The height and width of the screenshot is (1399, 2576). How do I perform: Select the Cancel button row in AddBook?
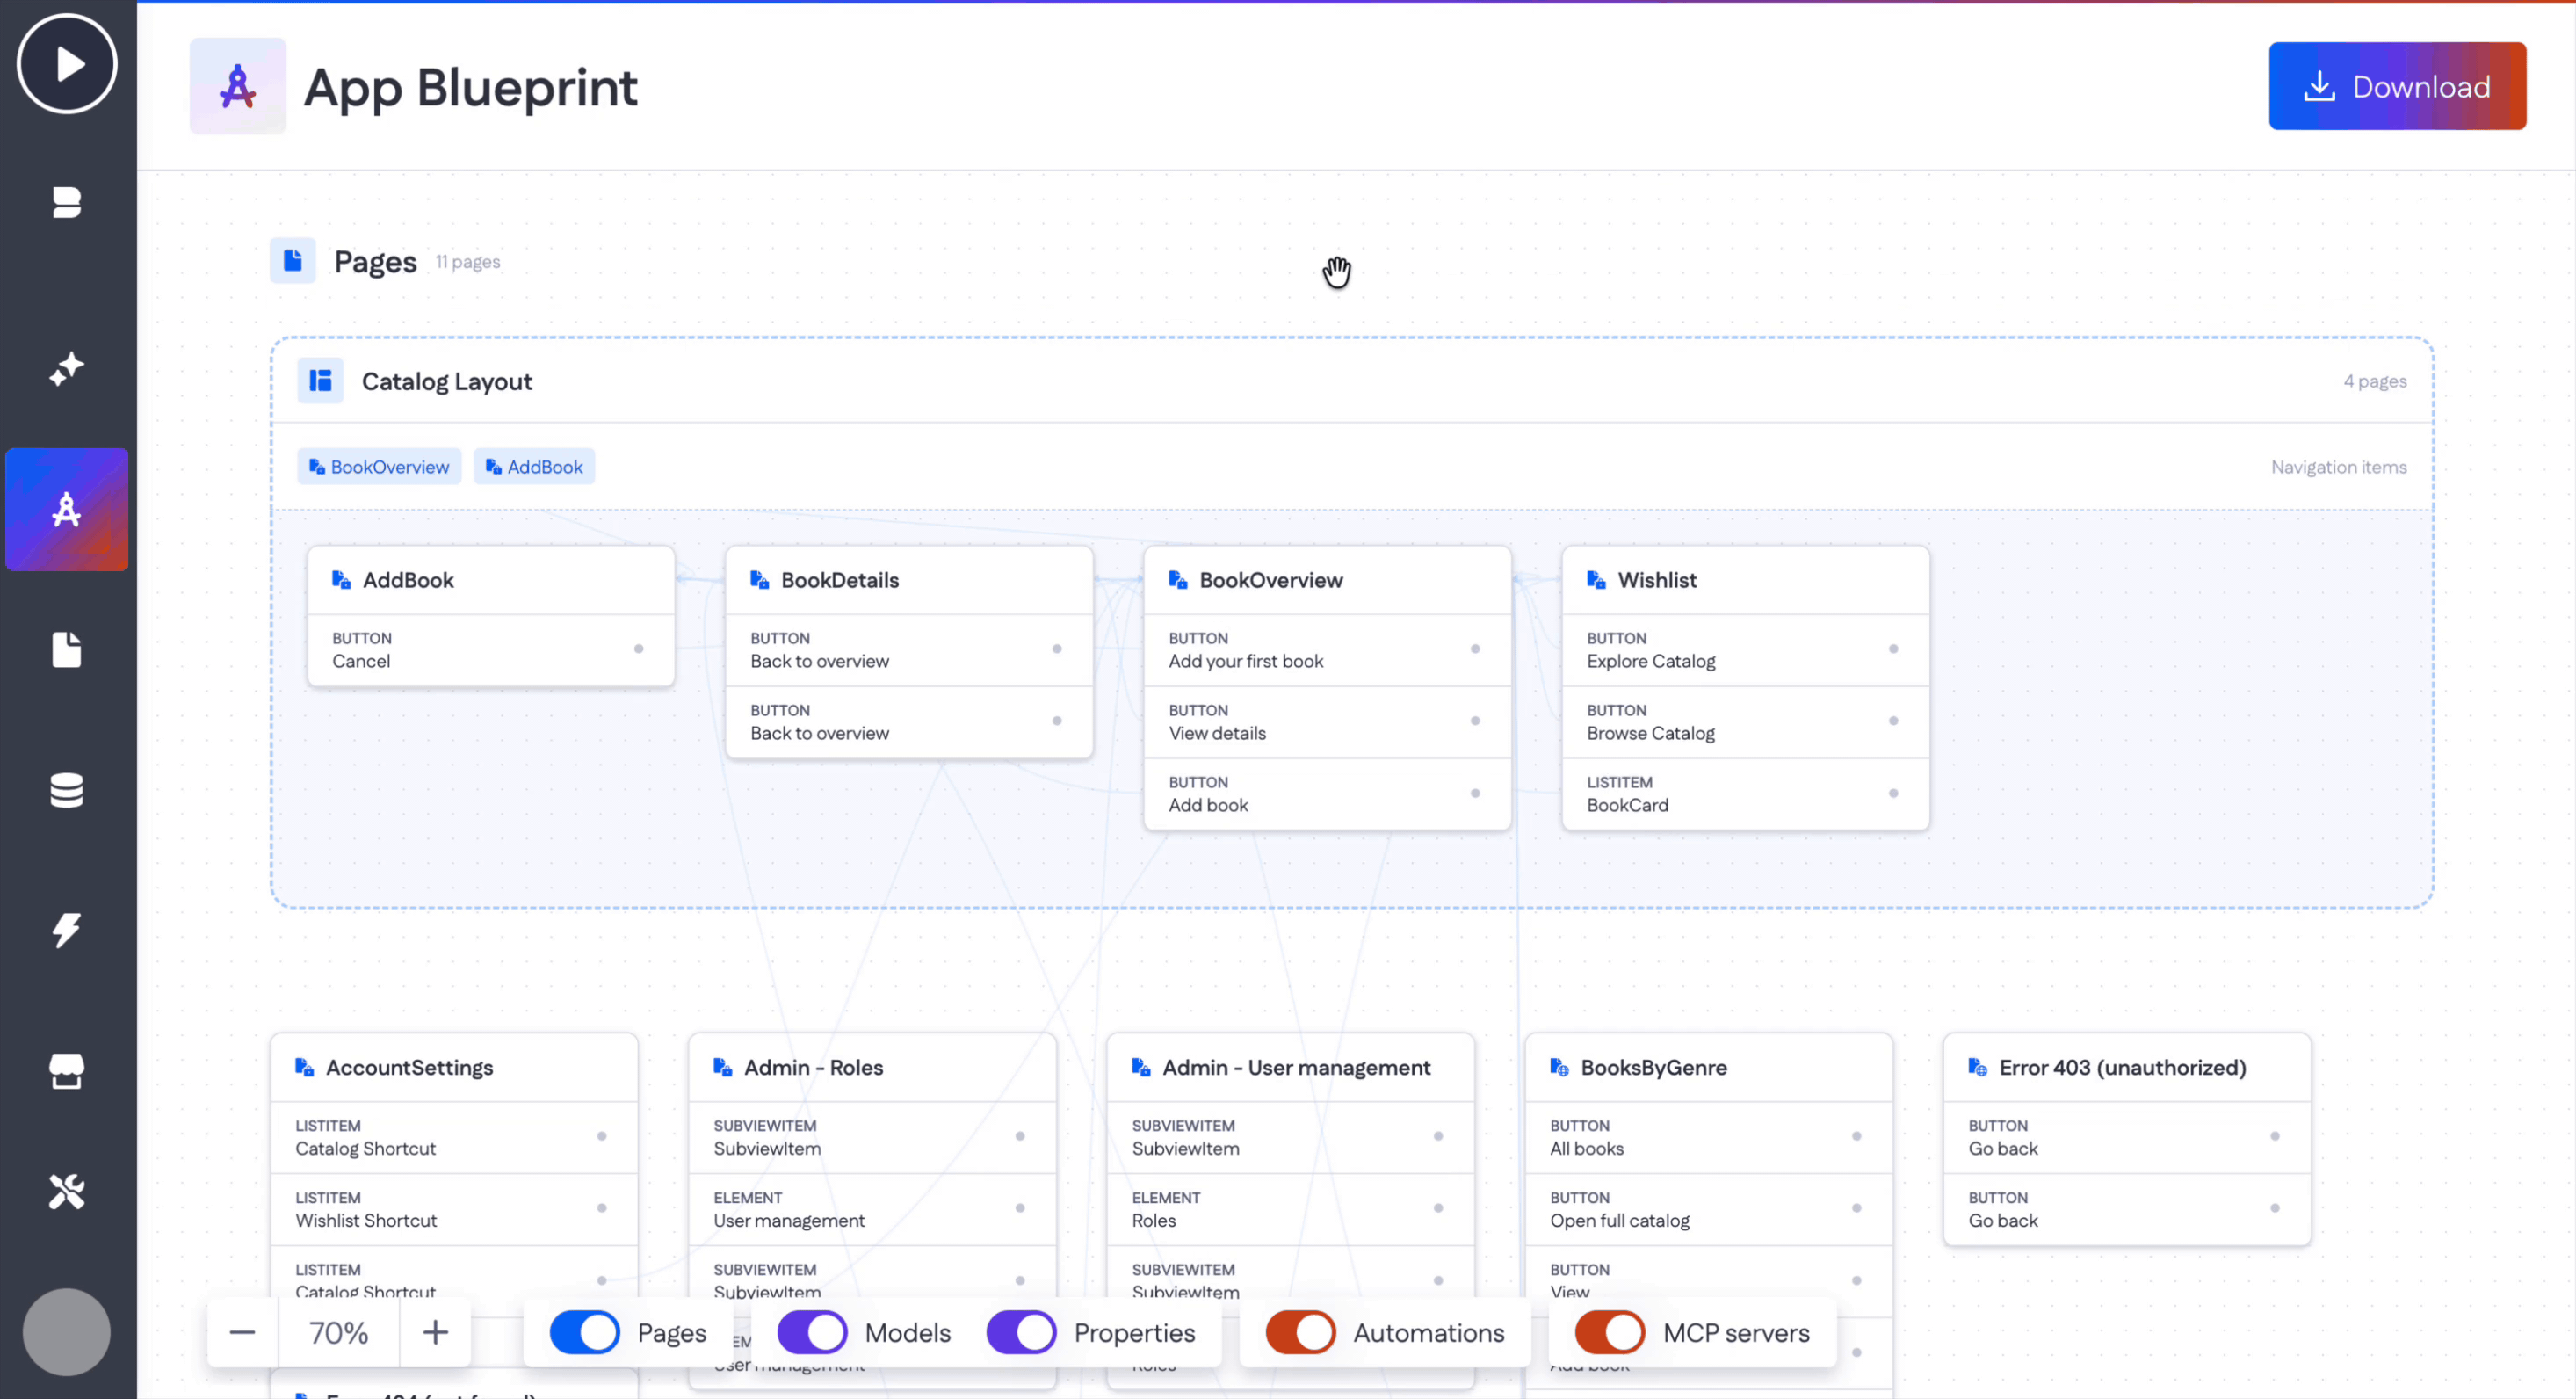point(491,650)
